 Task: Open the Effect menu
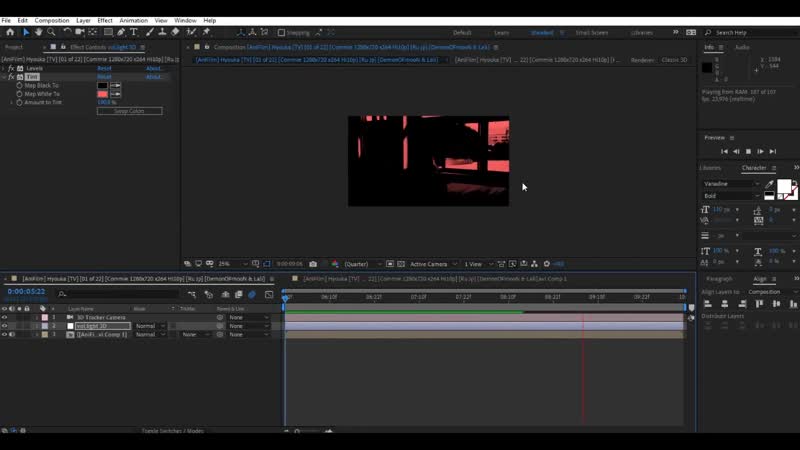105,20
